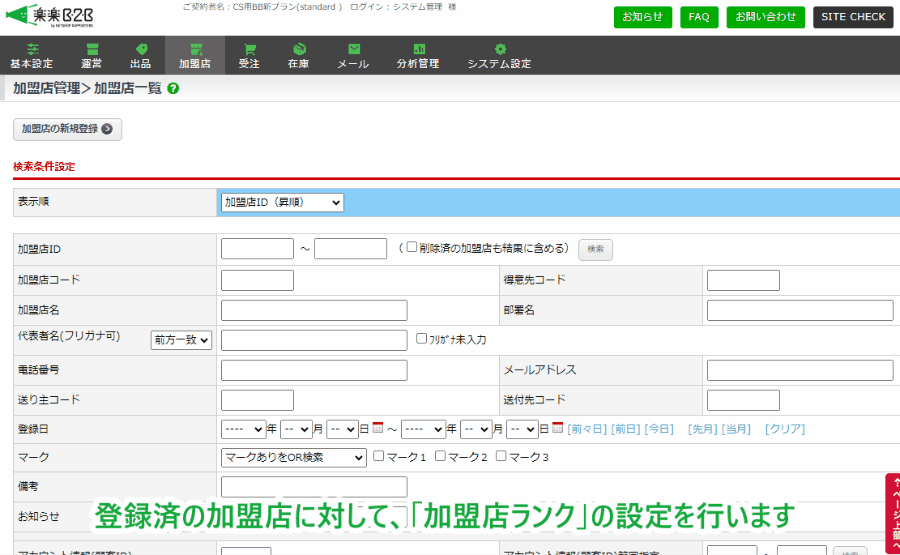Open the 在庫 inventory box icon
The image size is (900, 555).
[x=299, y=49]
